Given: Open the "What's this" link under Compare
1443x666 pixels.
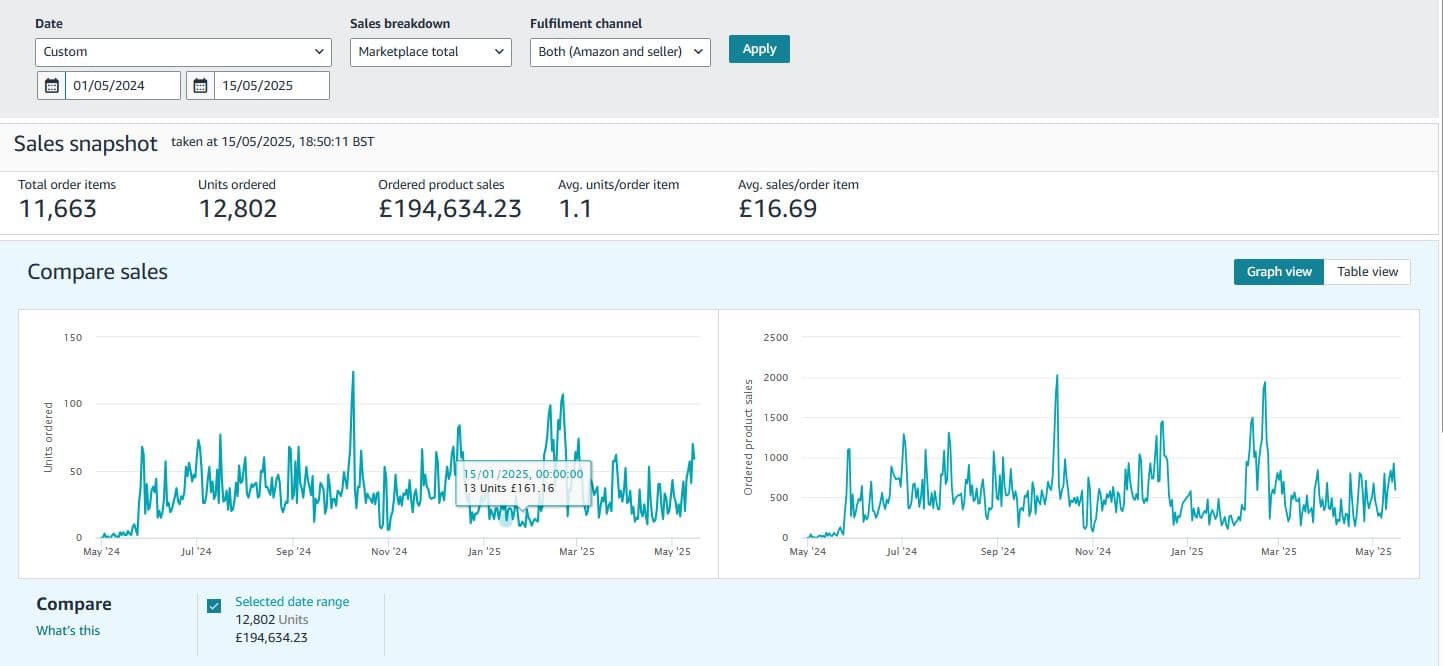Looking at the screenshot, I should 68,630.
